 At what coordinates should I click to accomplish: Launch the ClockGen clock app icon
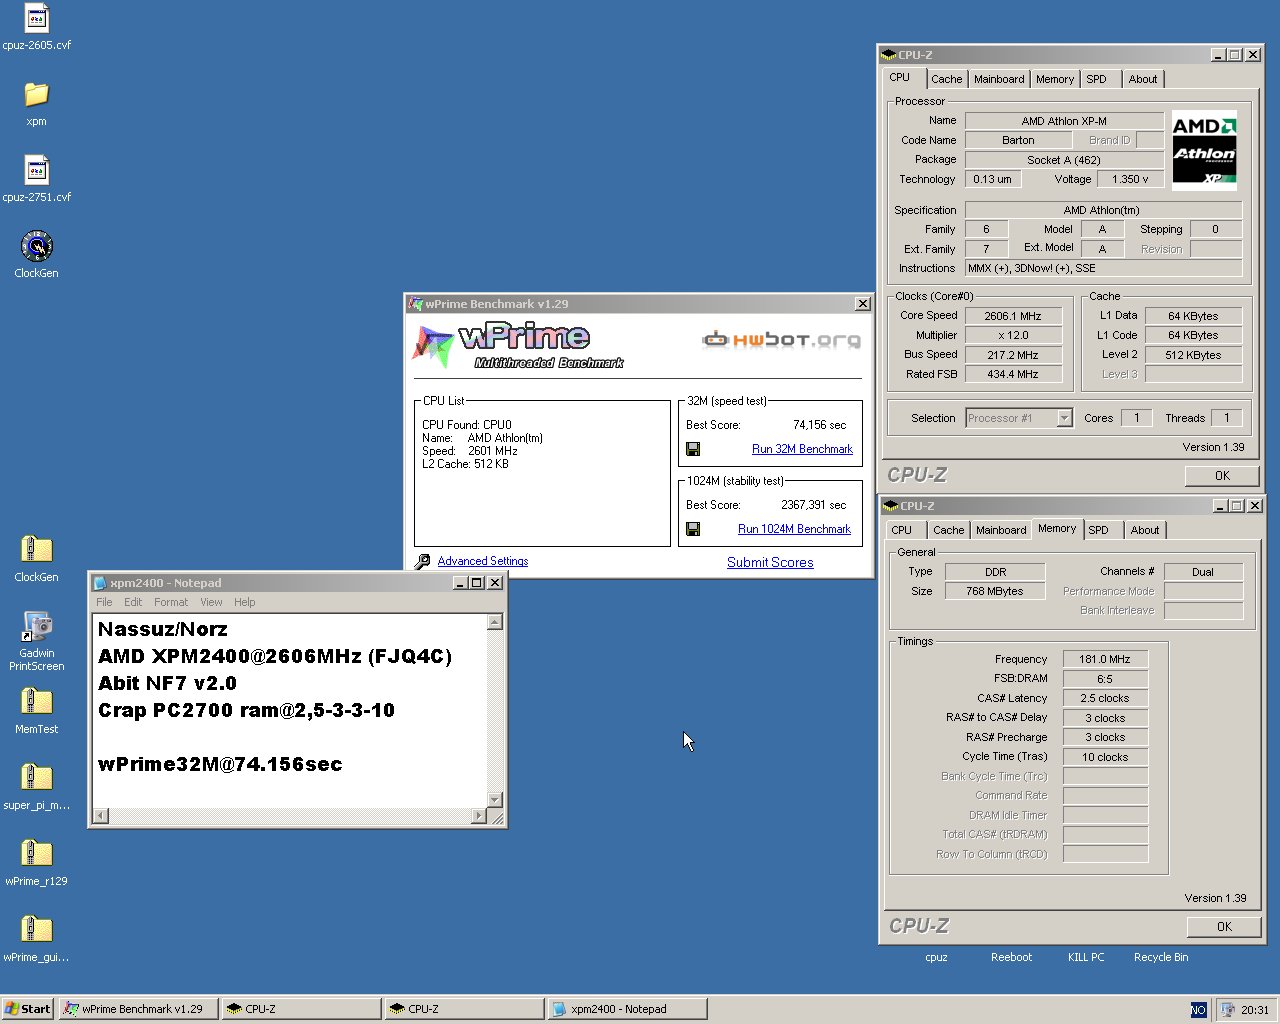(36, 246)
